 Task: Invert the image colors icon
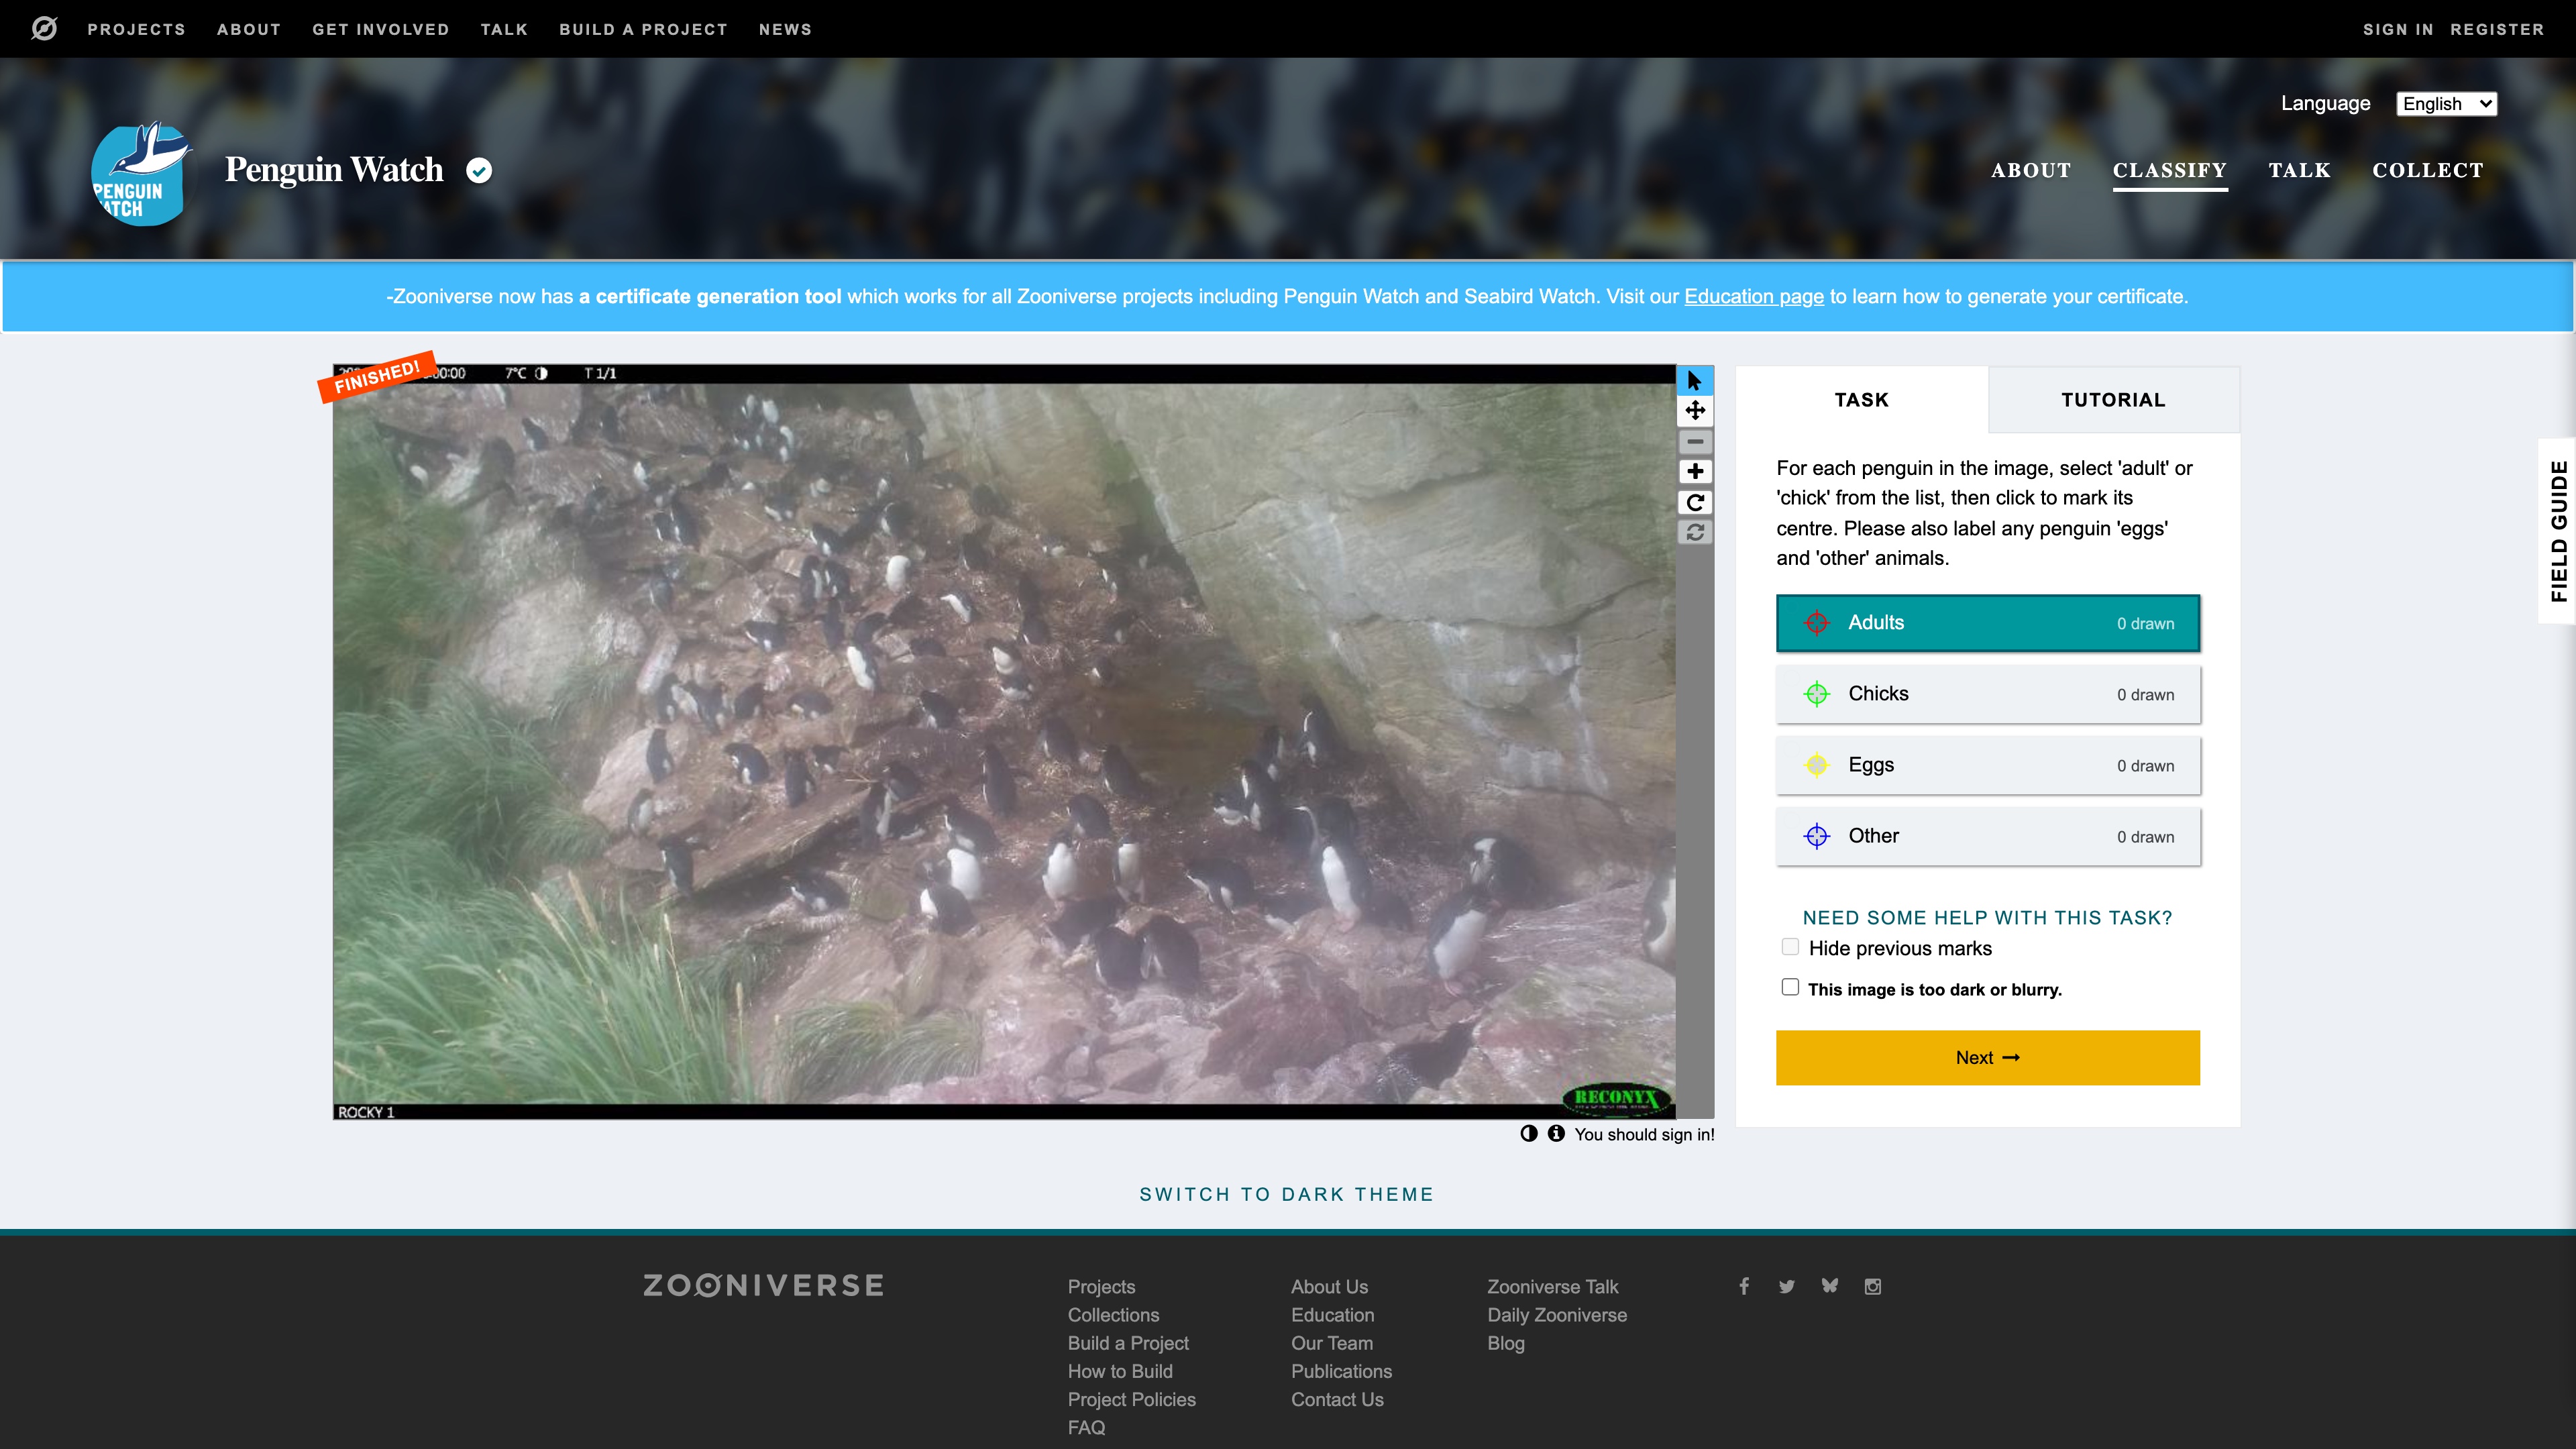pos(1529,1133)
